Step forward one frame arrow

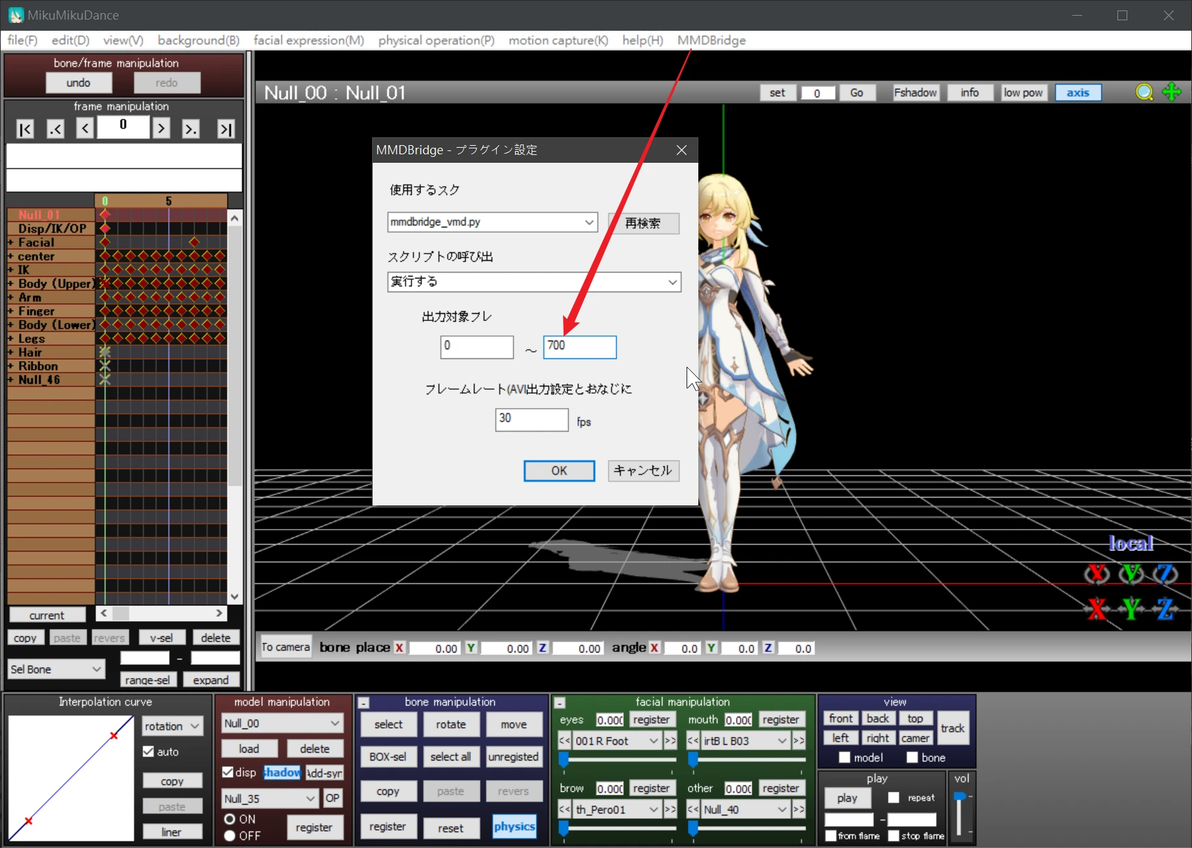click(x=160, y=129)
